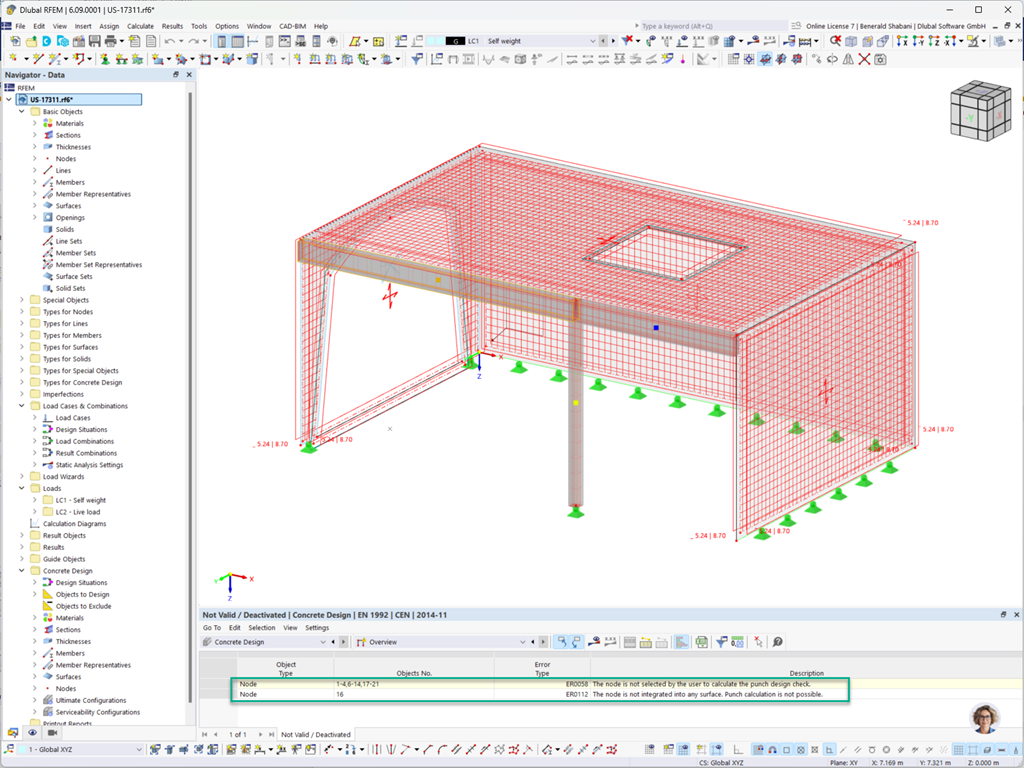Viewport: 1024px width, 768px height.
Task: Collapse the Load Cases & Combinations folder
Action: 22,406
